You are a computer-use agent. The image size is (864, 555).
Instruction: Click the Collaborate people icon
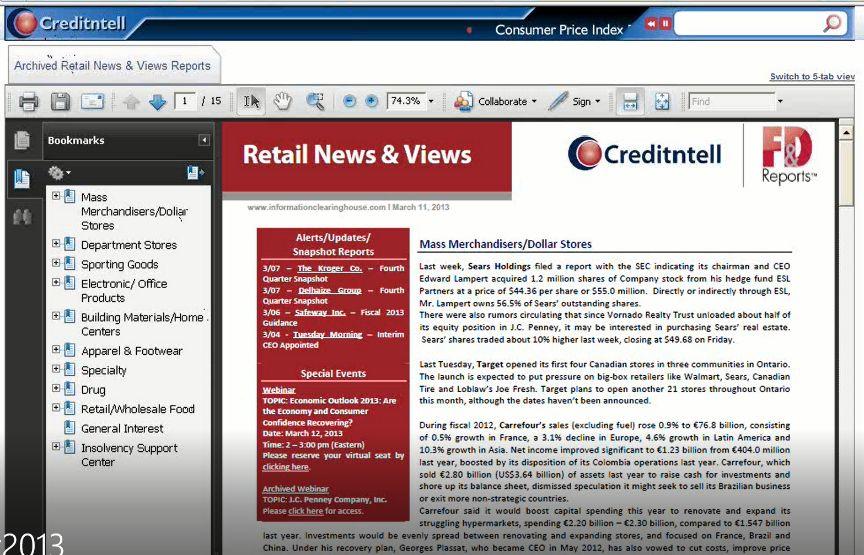[463, 101]
